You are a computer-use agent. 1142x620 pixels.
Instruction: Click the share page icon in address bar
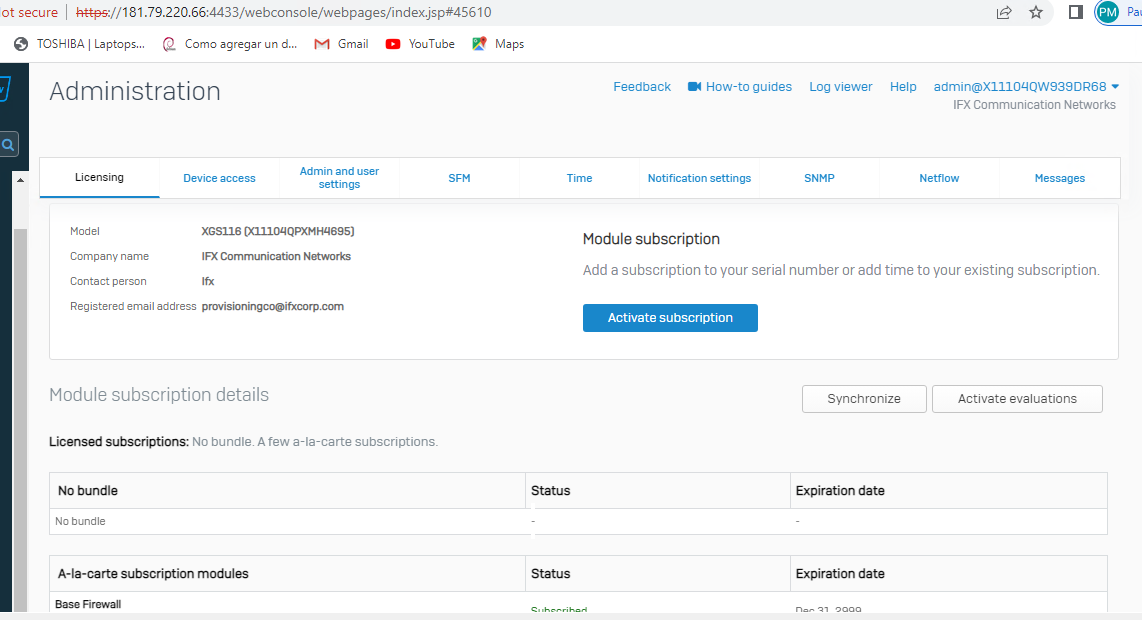(x=1004, y=13)
